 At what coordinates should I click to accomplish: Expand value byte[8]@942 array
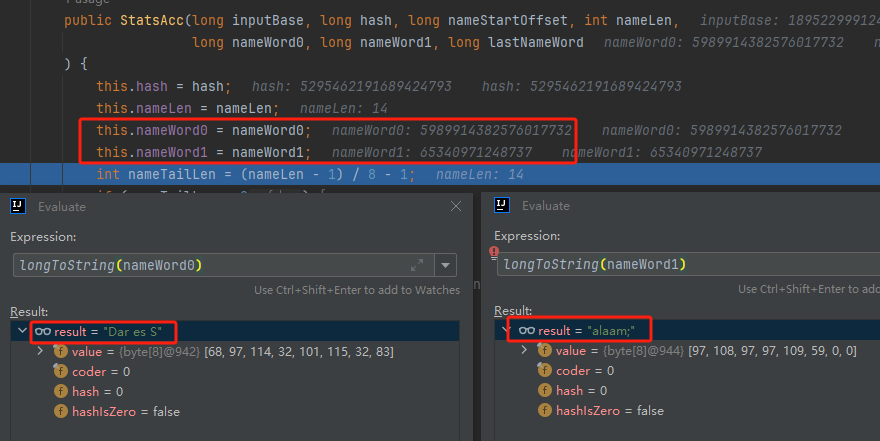point(40,351)
